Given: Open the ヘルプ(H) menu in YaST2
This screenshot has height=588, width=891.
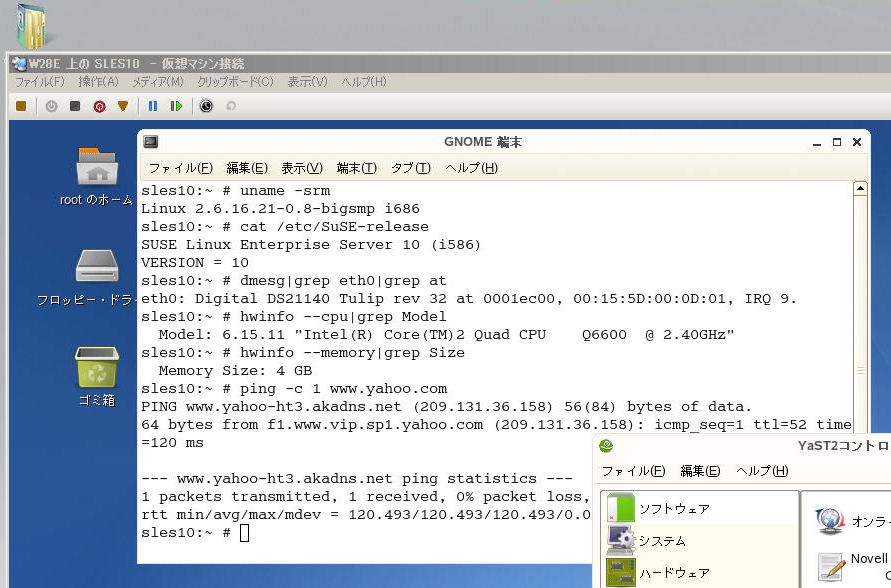Looking at the screenshot, I should click(x=763, y=471).
